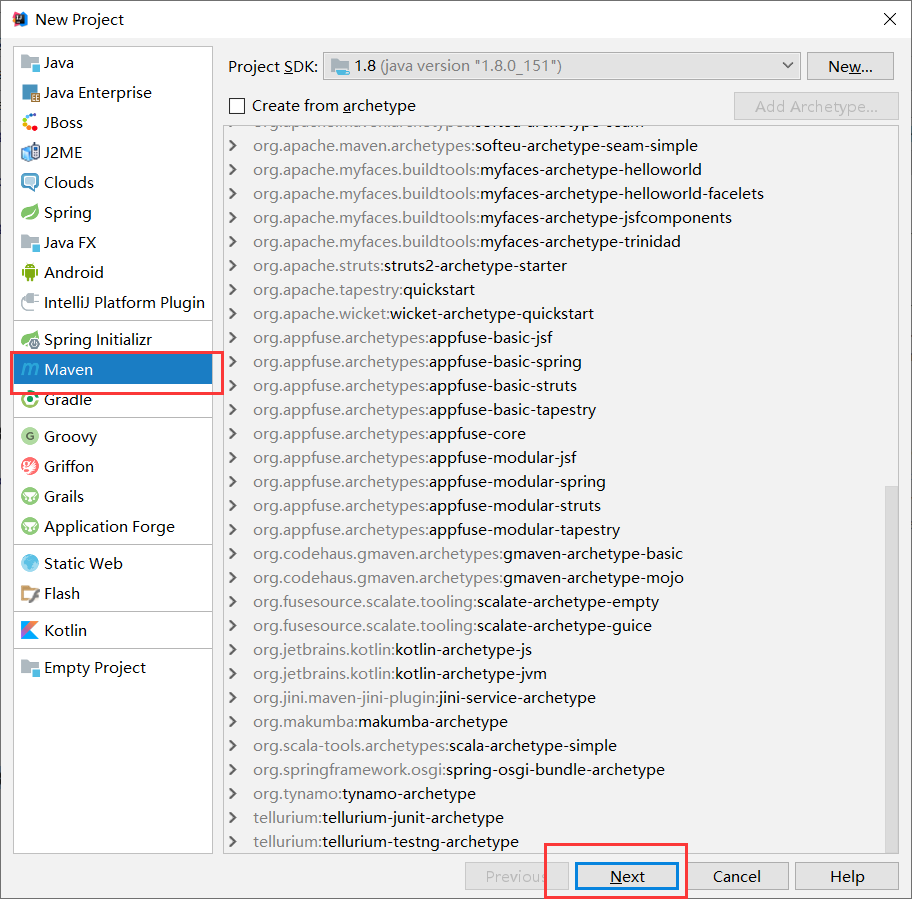Choose the Groovy icon

pos(30,436)
